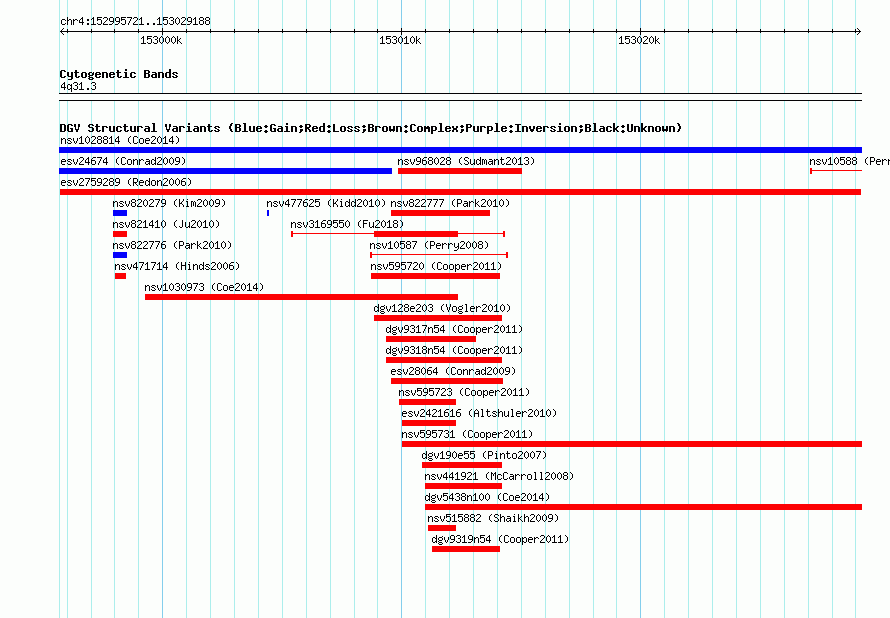Click the chr4:152995721..153029188 coordinates text

135,21
